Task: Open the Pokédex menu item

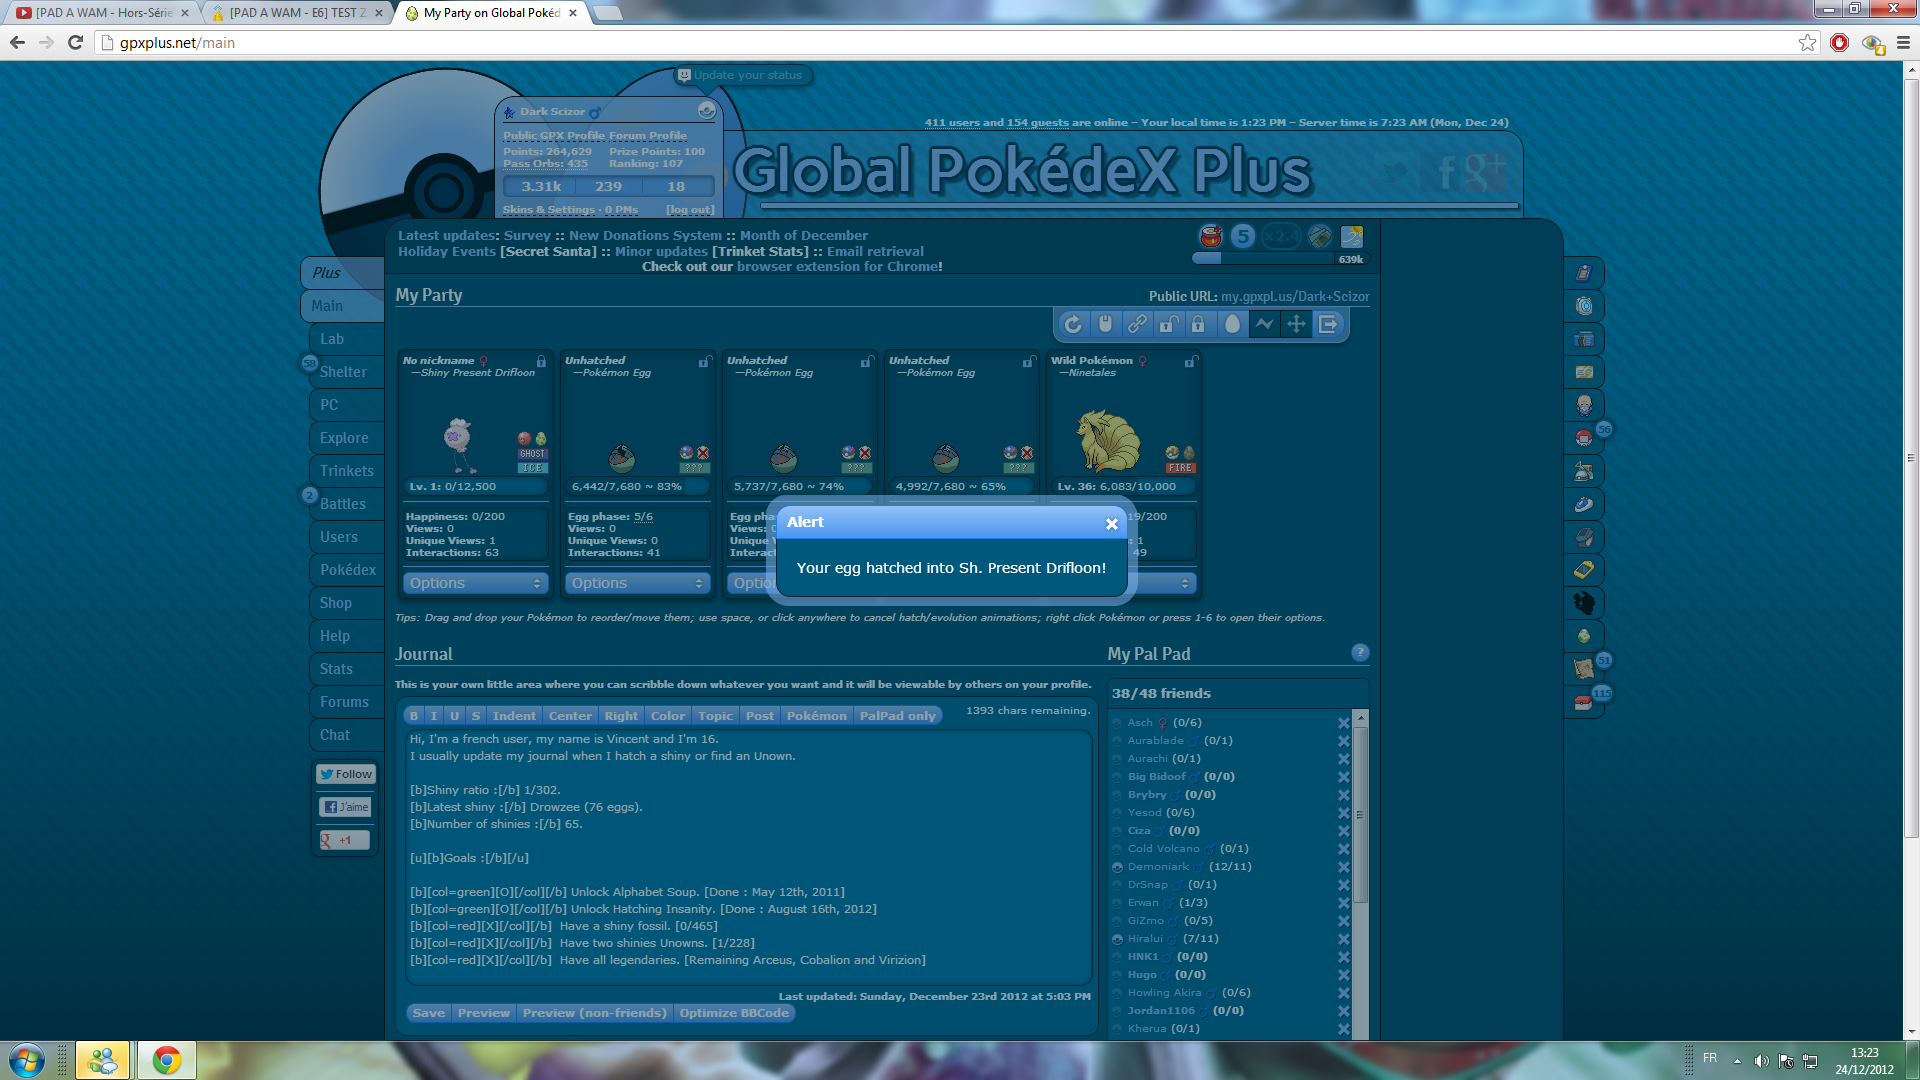Action: tap(346, 570)
